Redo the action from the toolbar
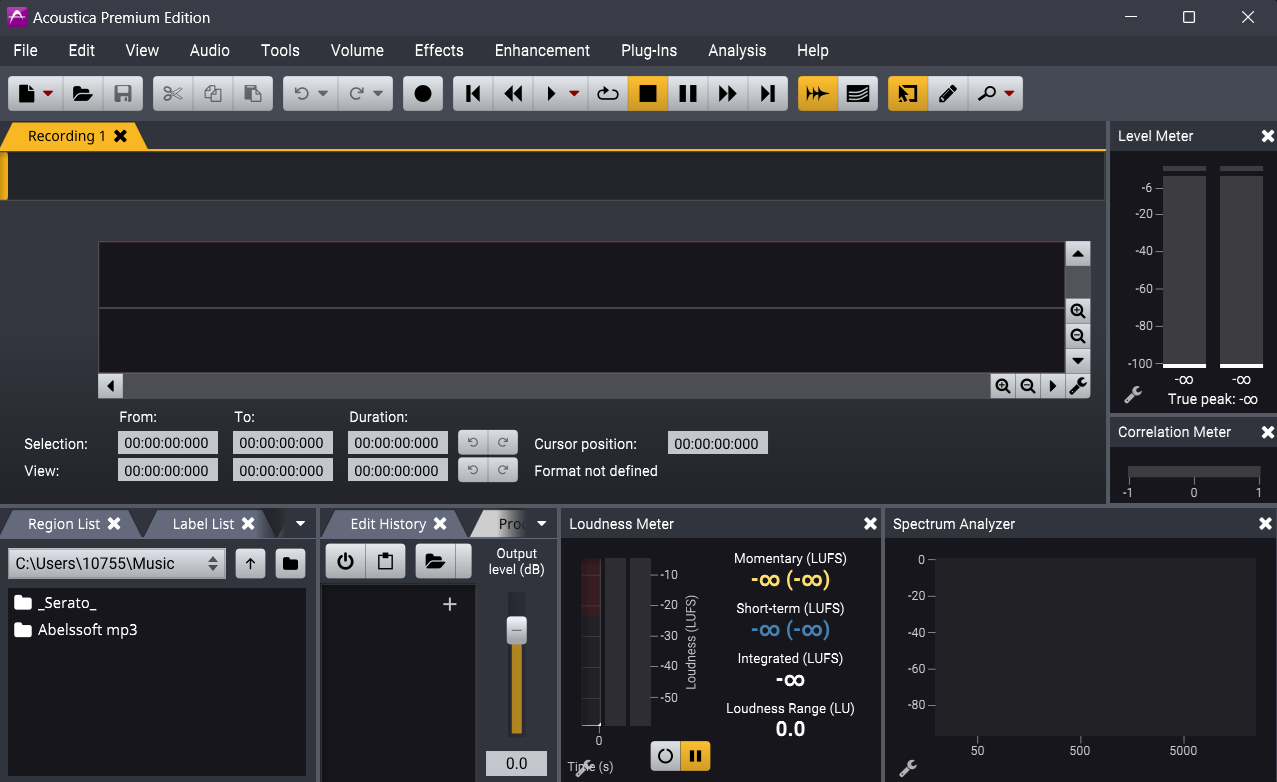This screenshot has width=1277, height=782. (356, 94)
